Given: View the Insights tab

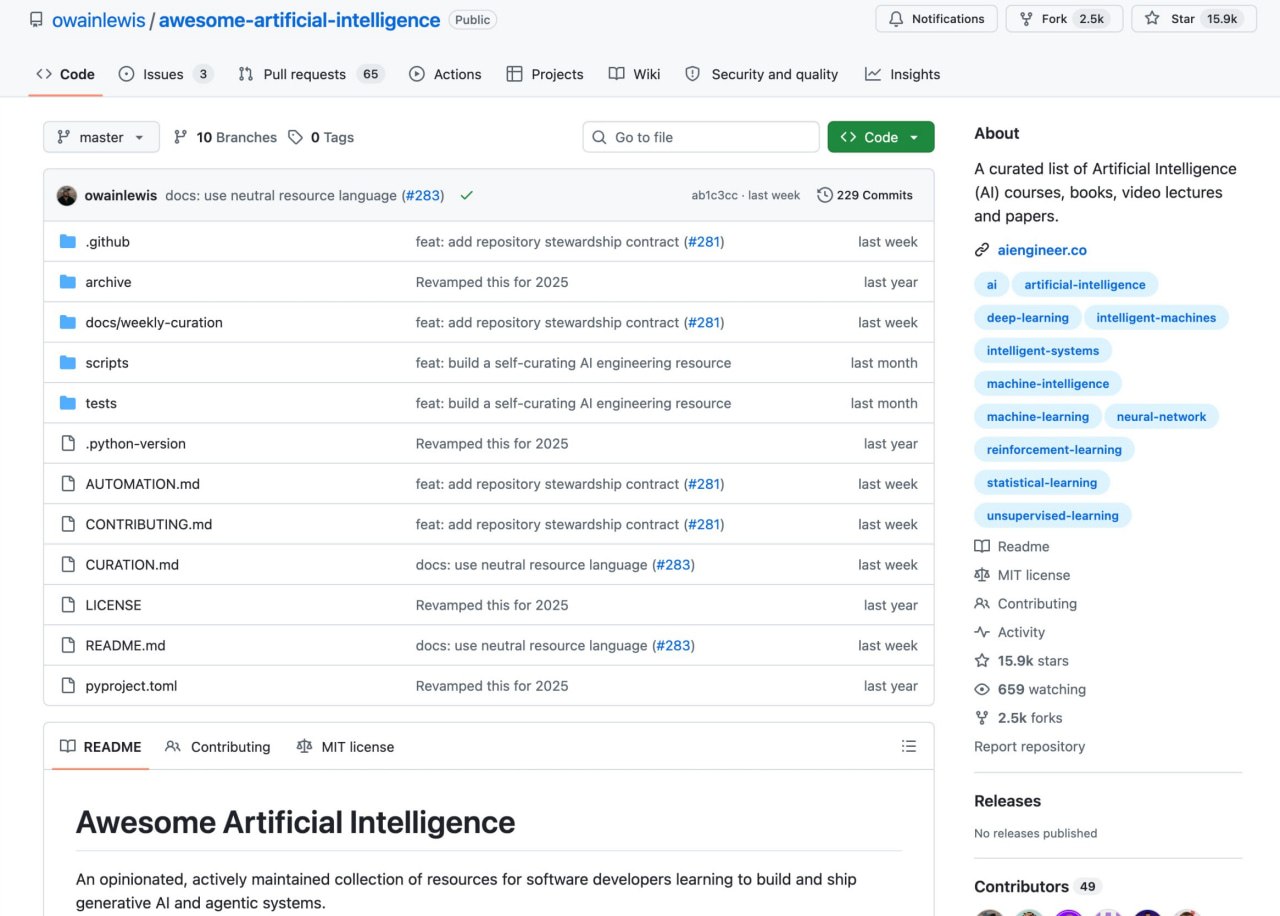Looking at the screenshot, I should (x=903, y=74).
